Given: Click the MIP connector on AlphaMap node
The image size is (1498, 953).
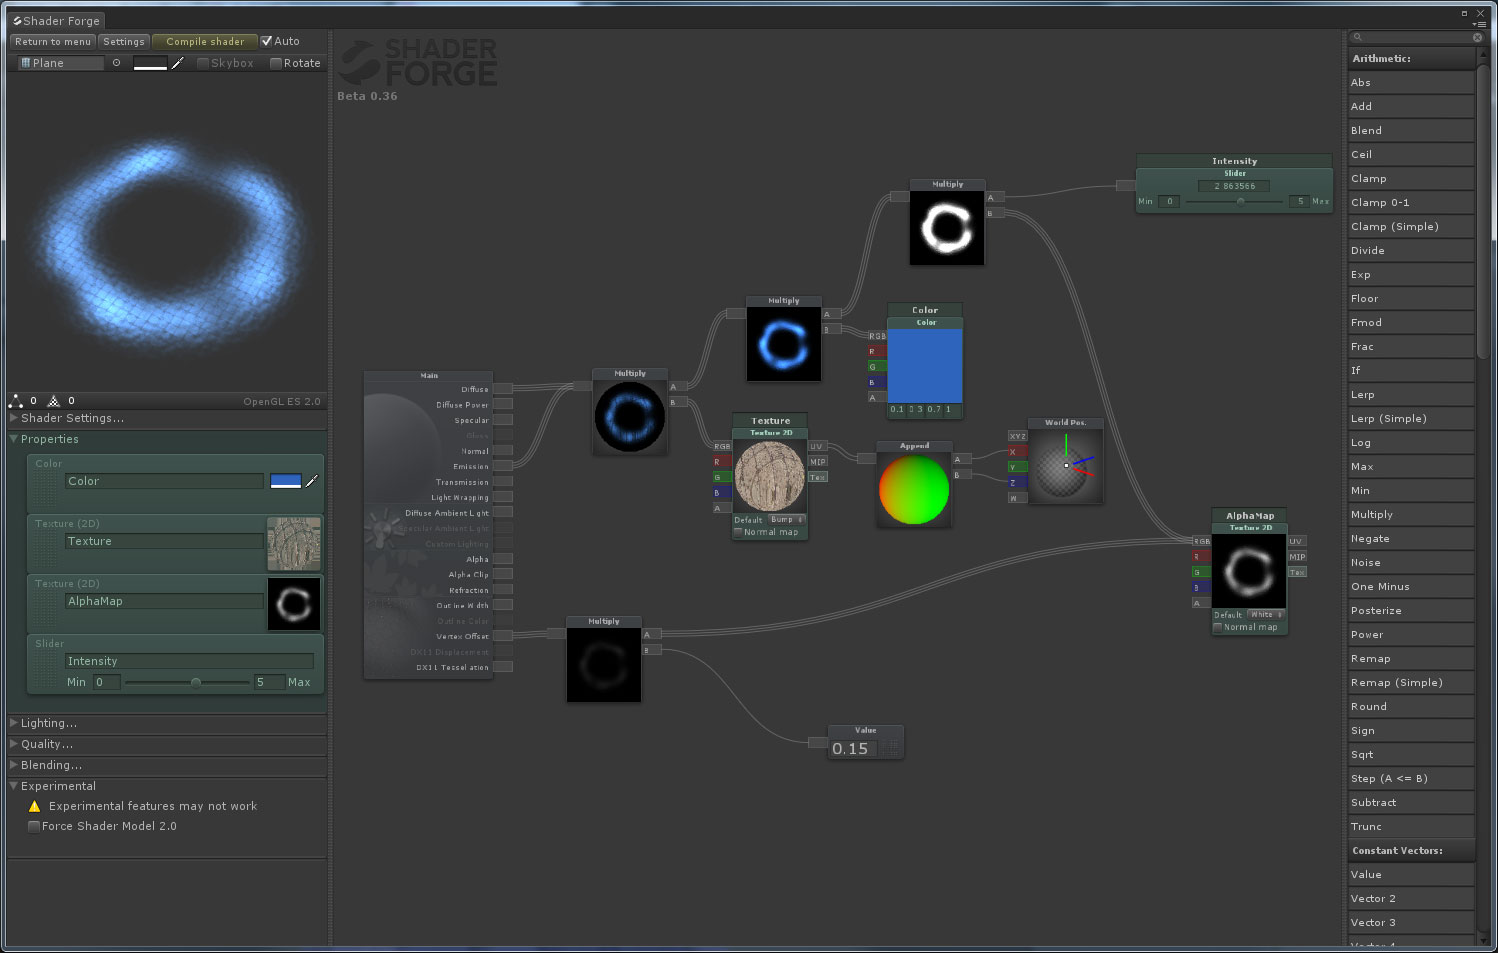Looking at the screenshot, I should tap(1297, 556).
